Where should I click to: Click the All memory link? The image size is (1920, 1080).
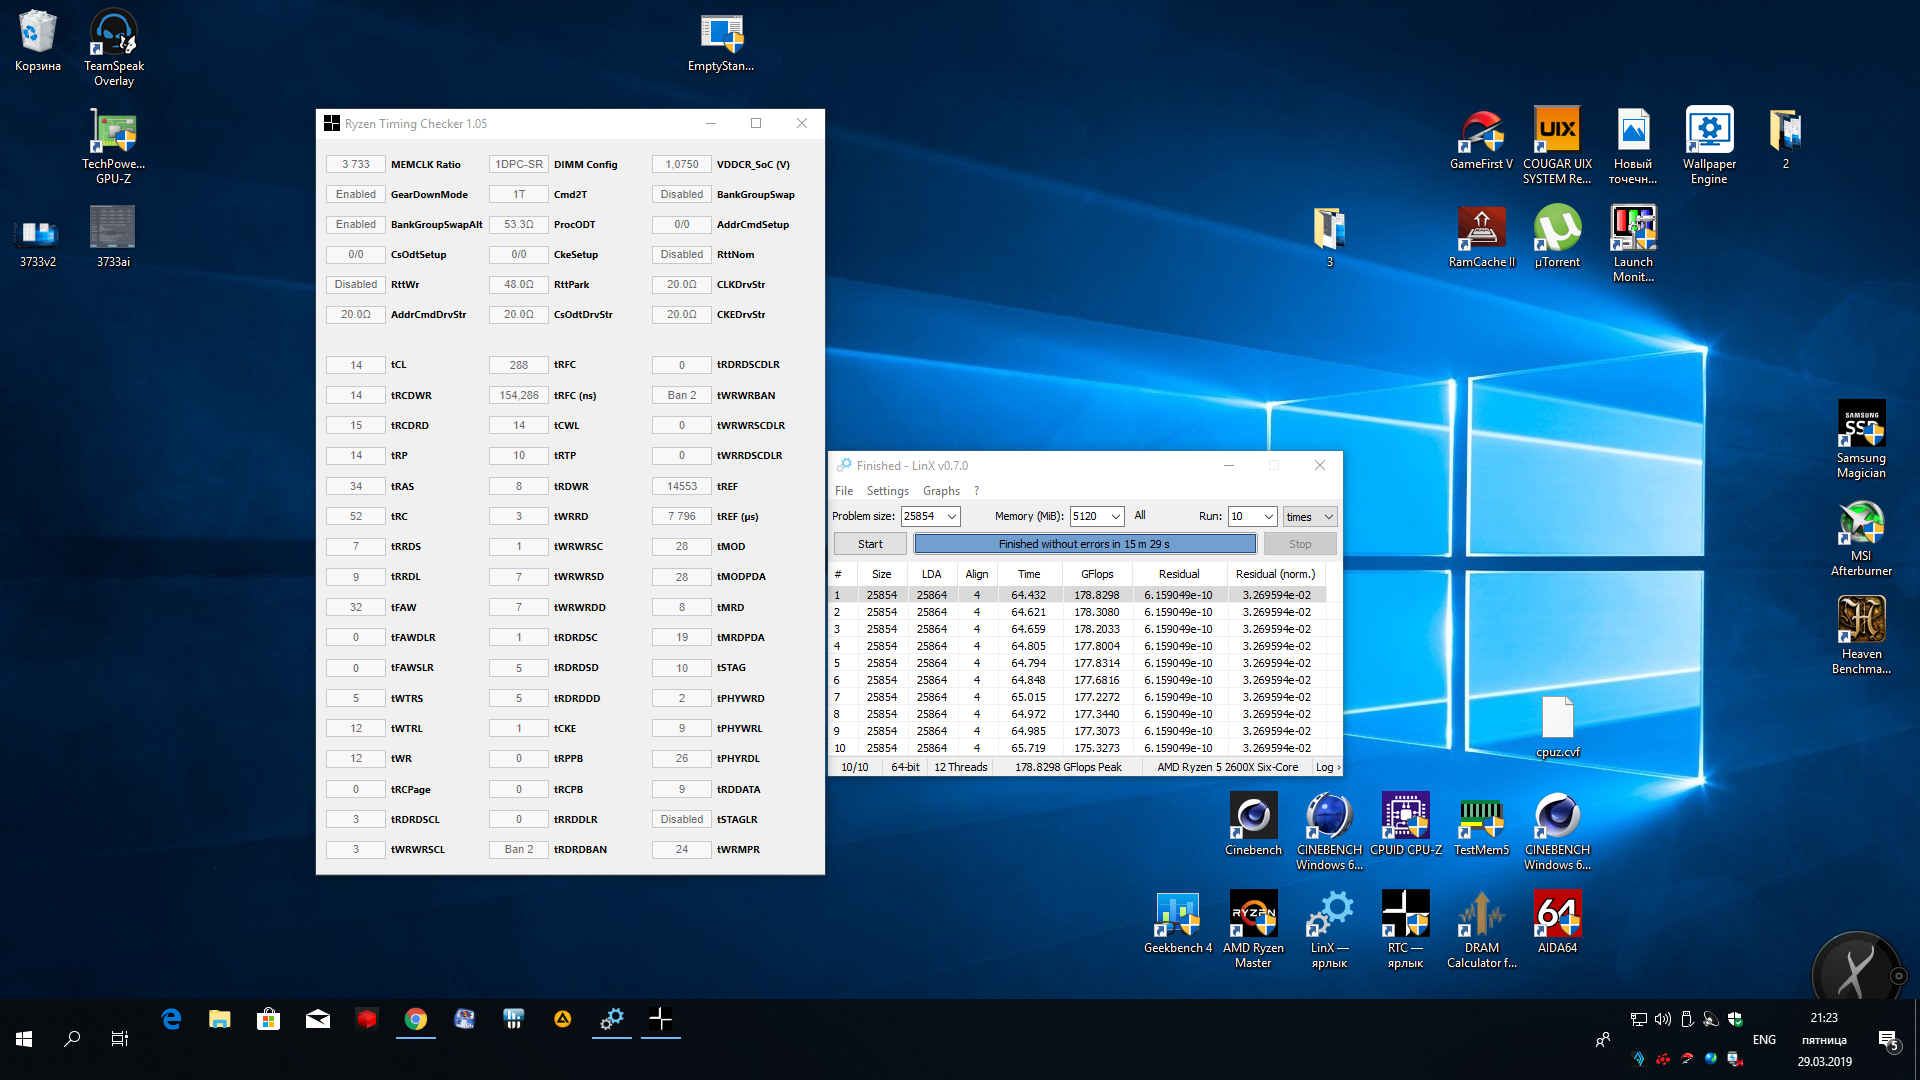pos(1140,516)
